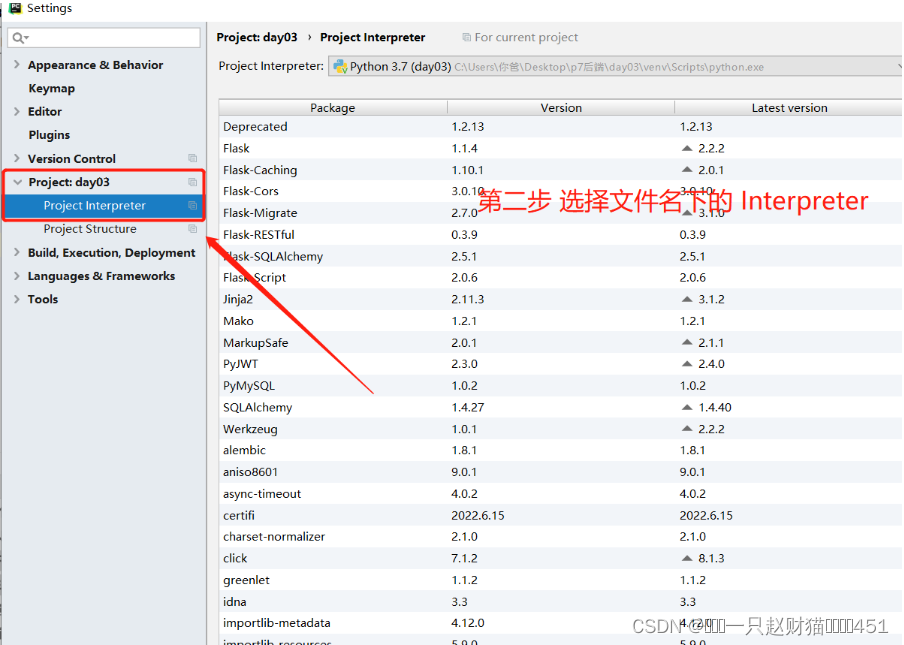904x645 pixels.
Task: Select the aniso8601 package row
Action: pos(560,472)
